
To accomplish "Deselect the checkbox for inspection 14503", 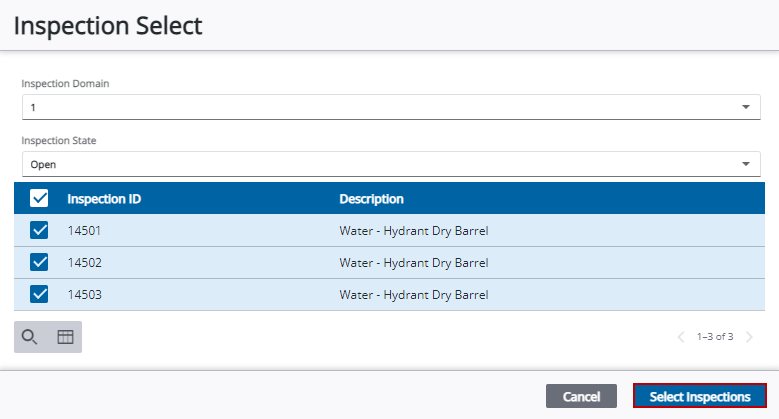I will 40,295.
